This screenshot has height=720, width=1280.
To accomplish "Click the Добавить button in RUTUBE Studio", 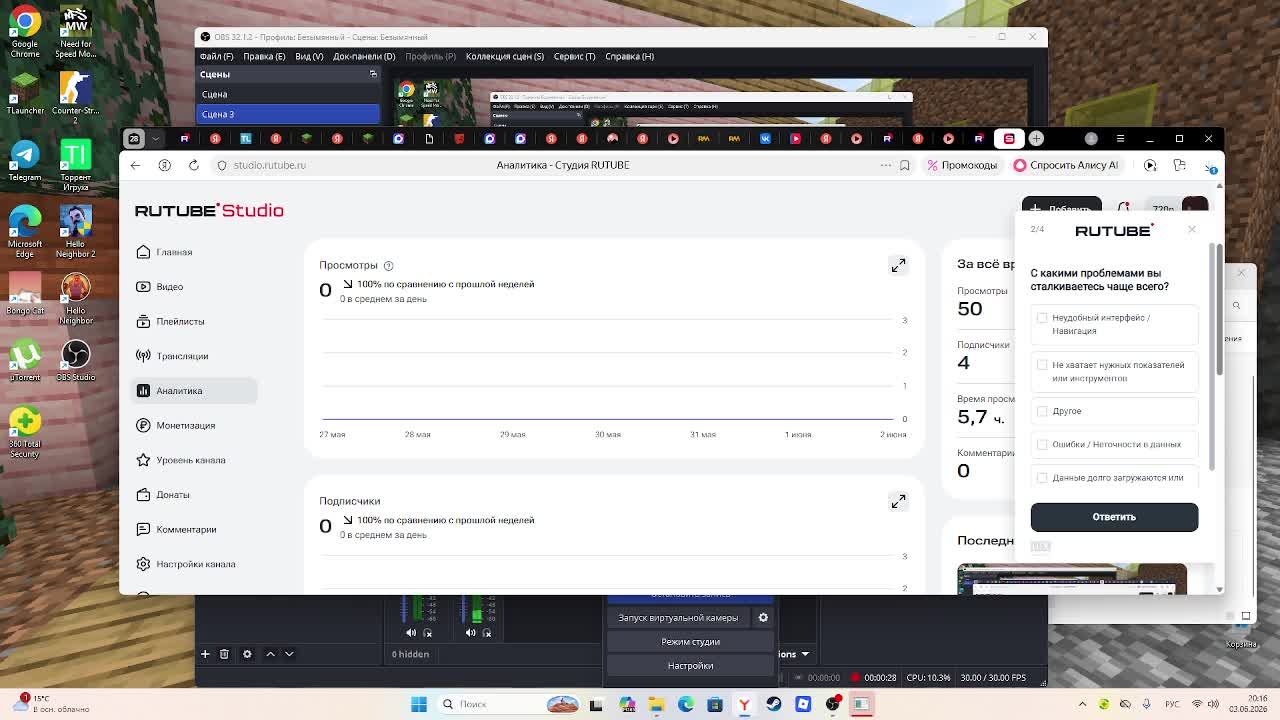I will click(x=1061, y=208).
